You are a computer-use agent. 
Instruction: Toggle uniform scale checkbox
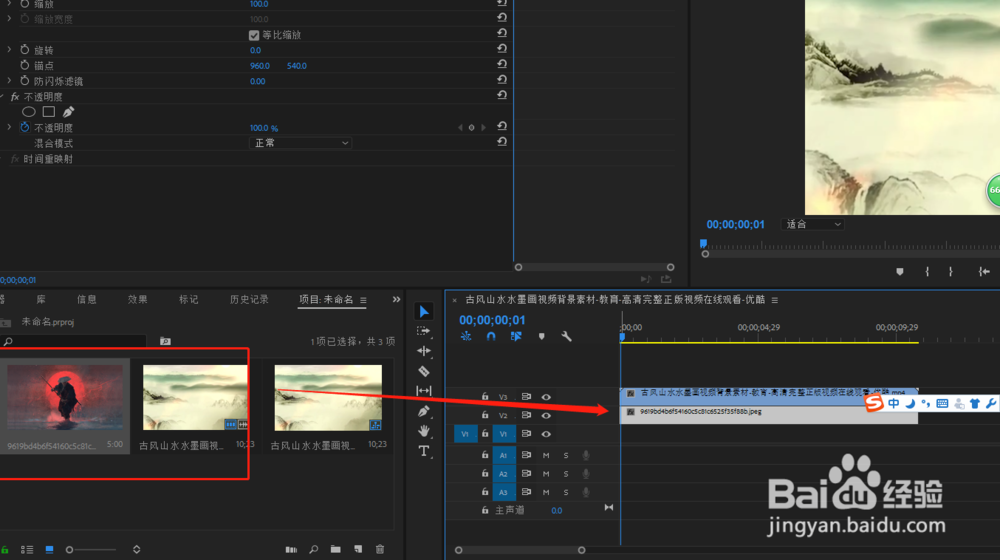[x=254, y=35]
